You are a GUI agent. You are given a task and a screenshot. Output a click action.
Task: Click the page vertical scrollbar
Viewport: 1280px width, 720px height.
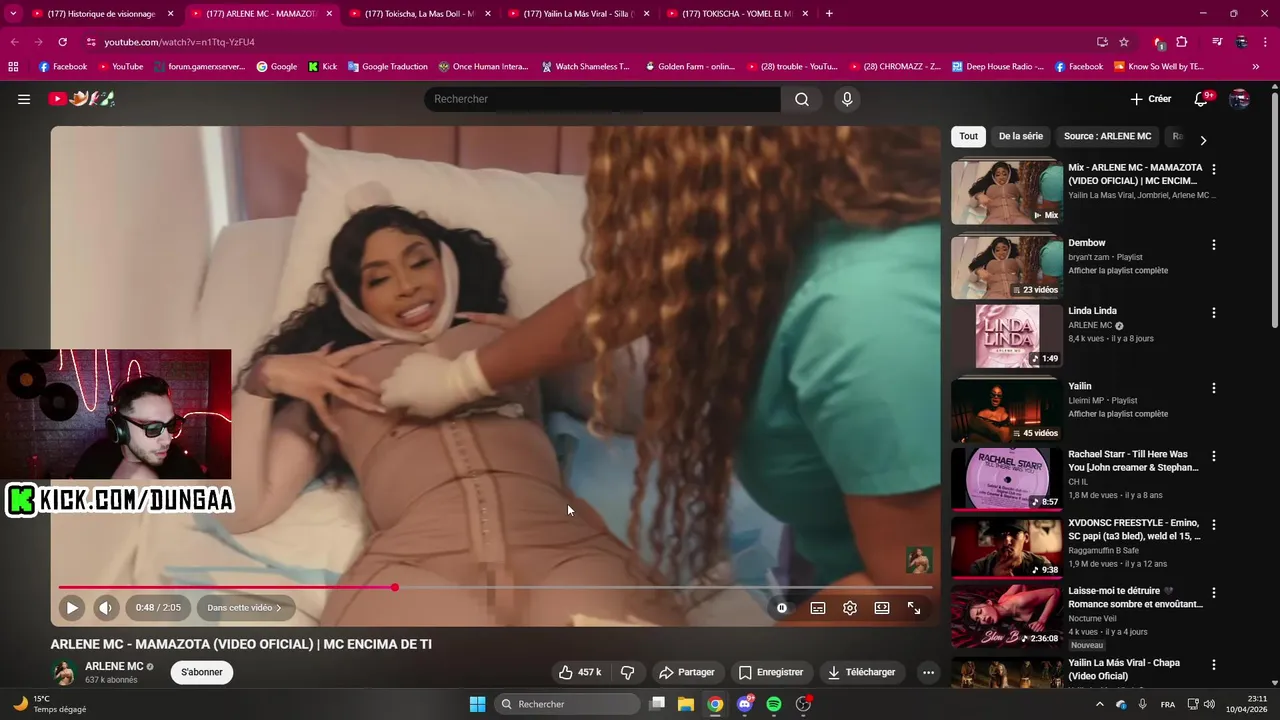pyautogui.click(x=1274, y=210)
